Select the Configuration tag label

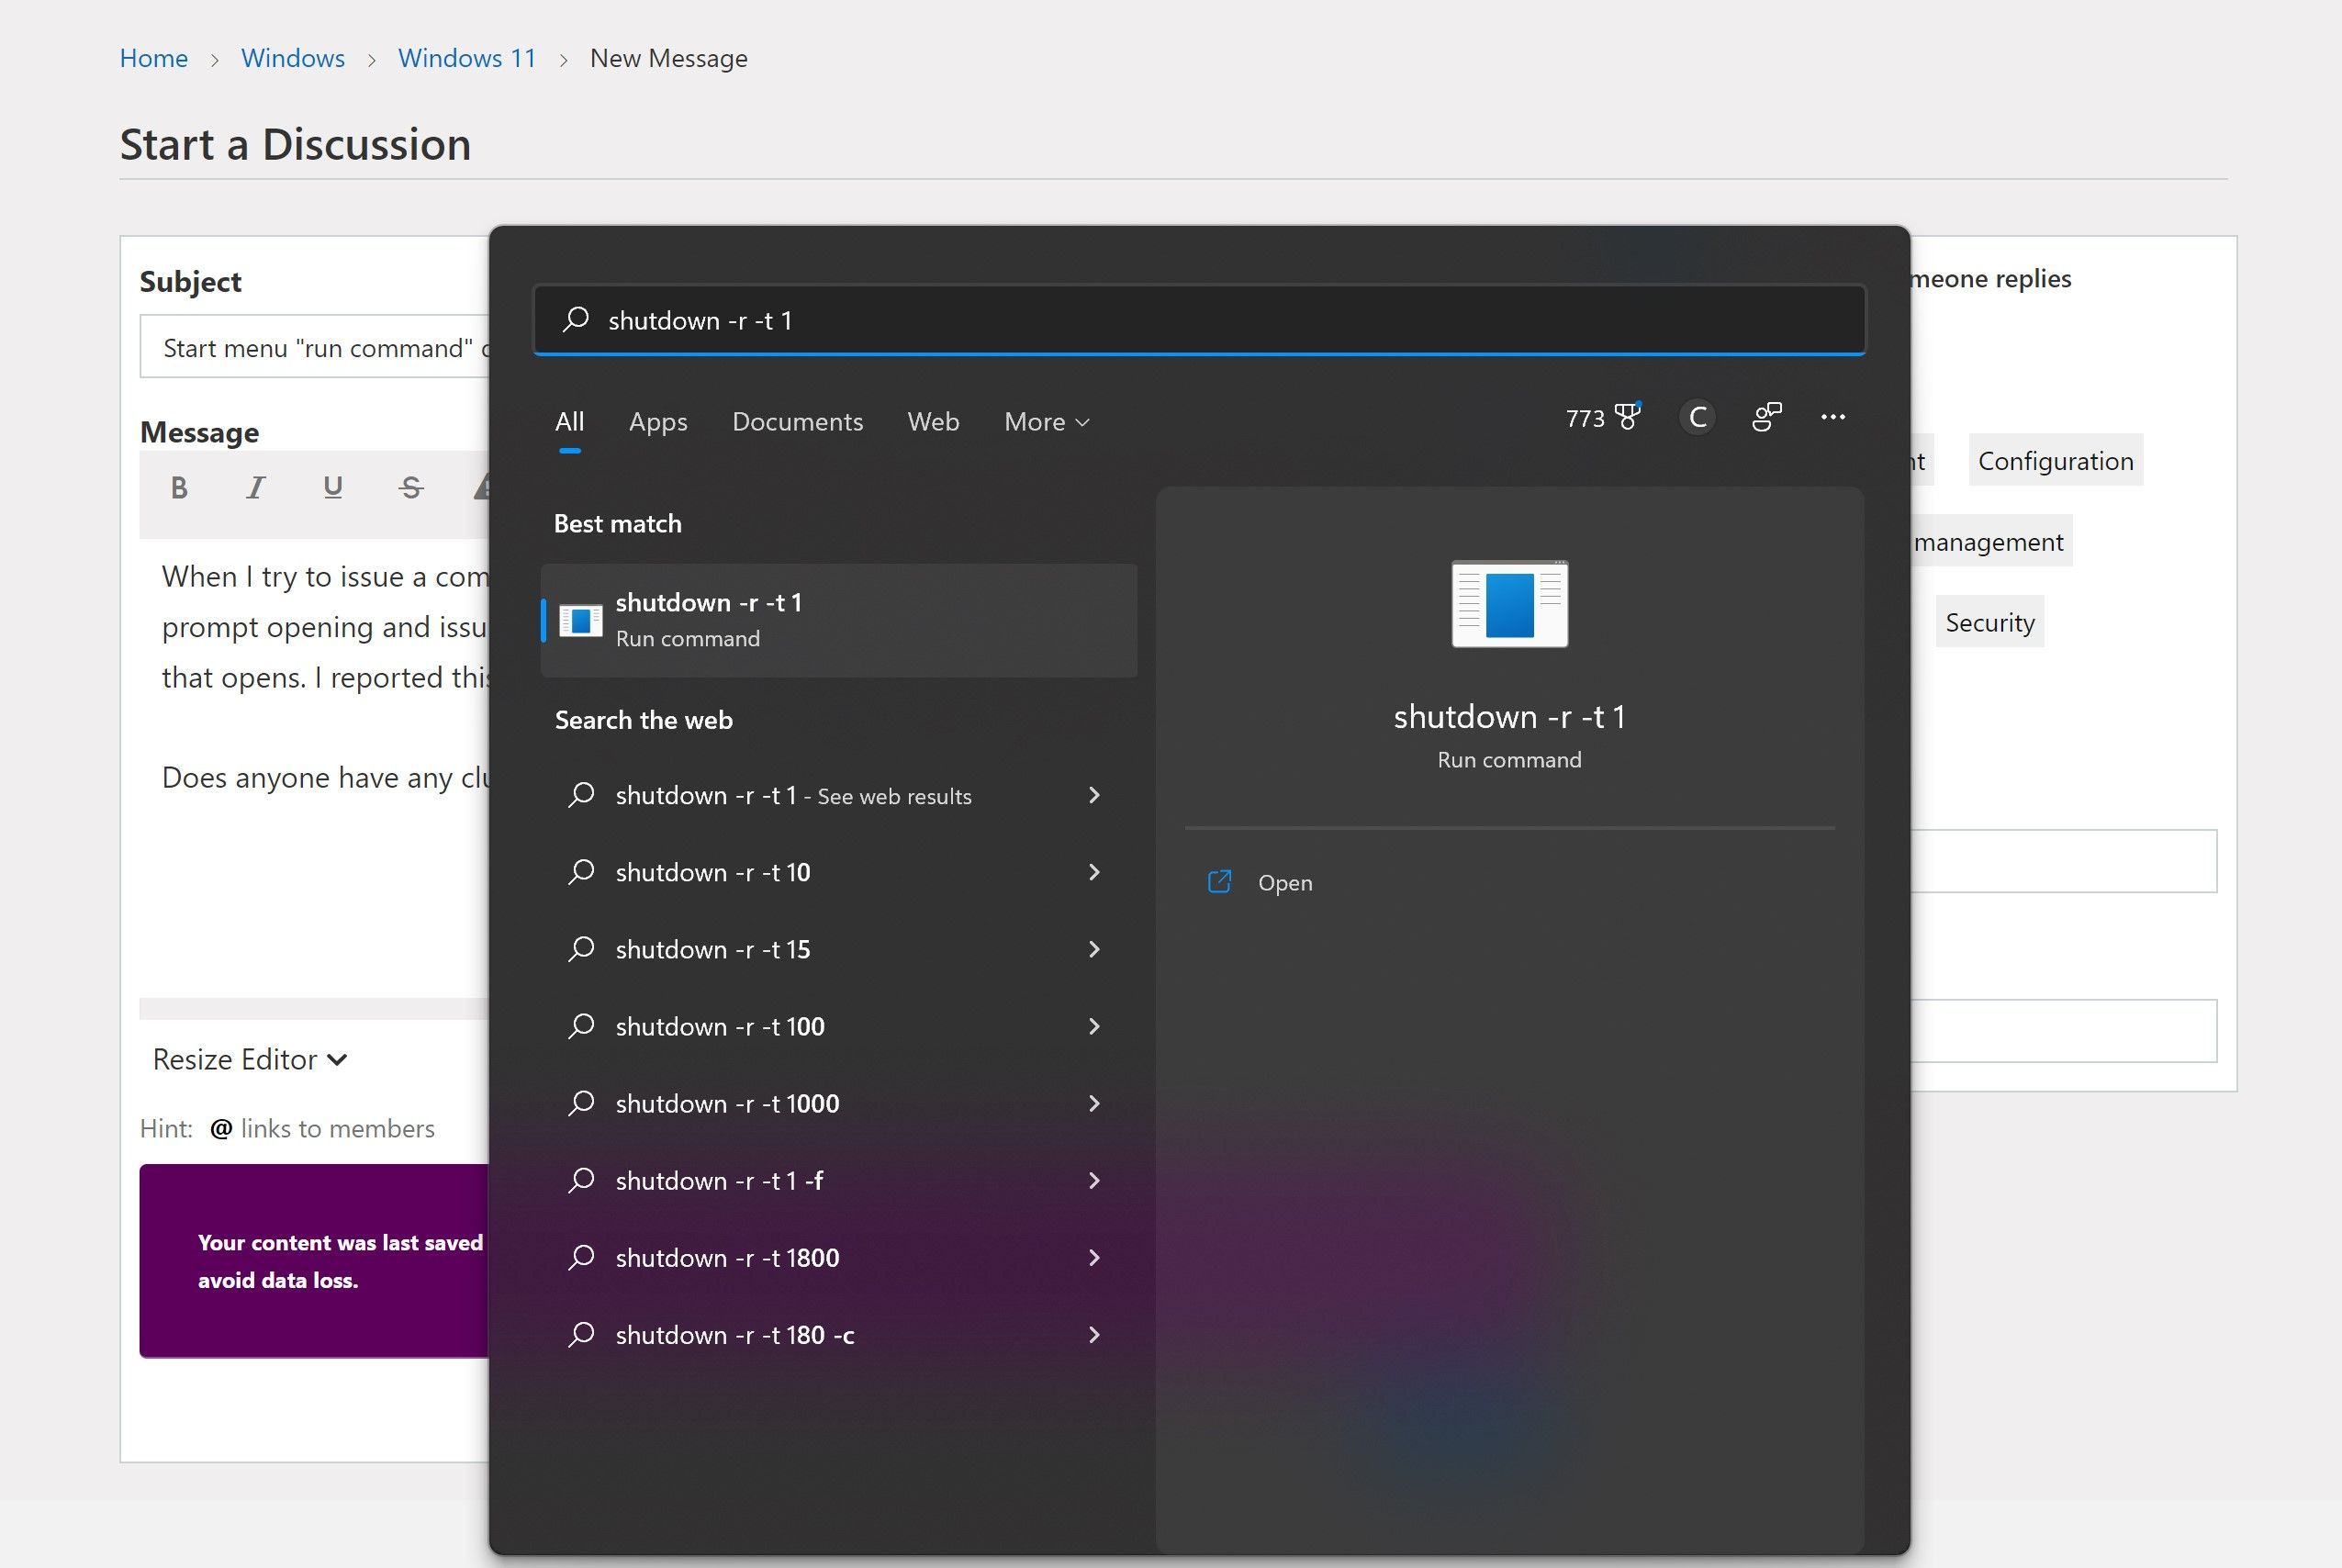[x=2055, y=461]
